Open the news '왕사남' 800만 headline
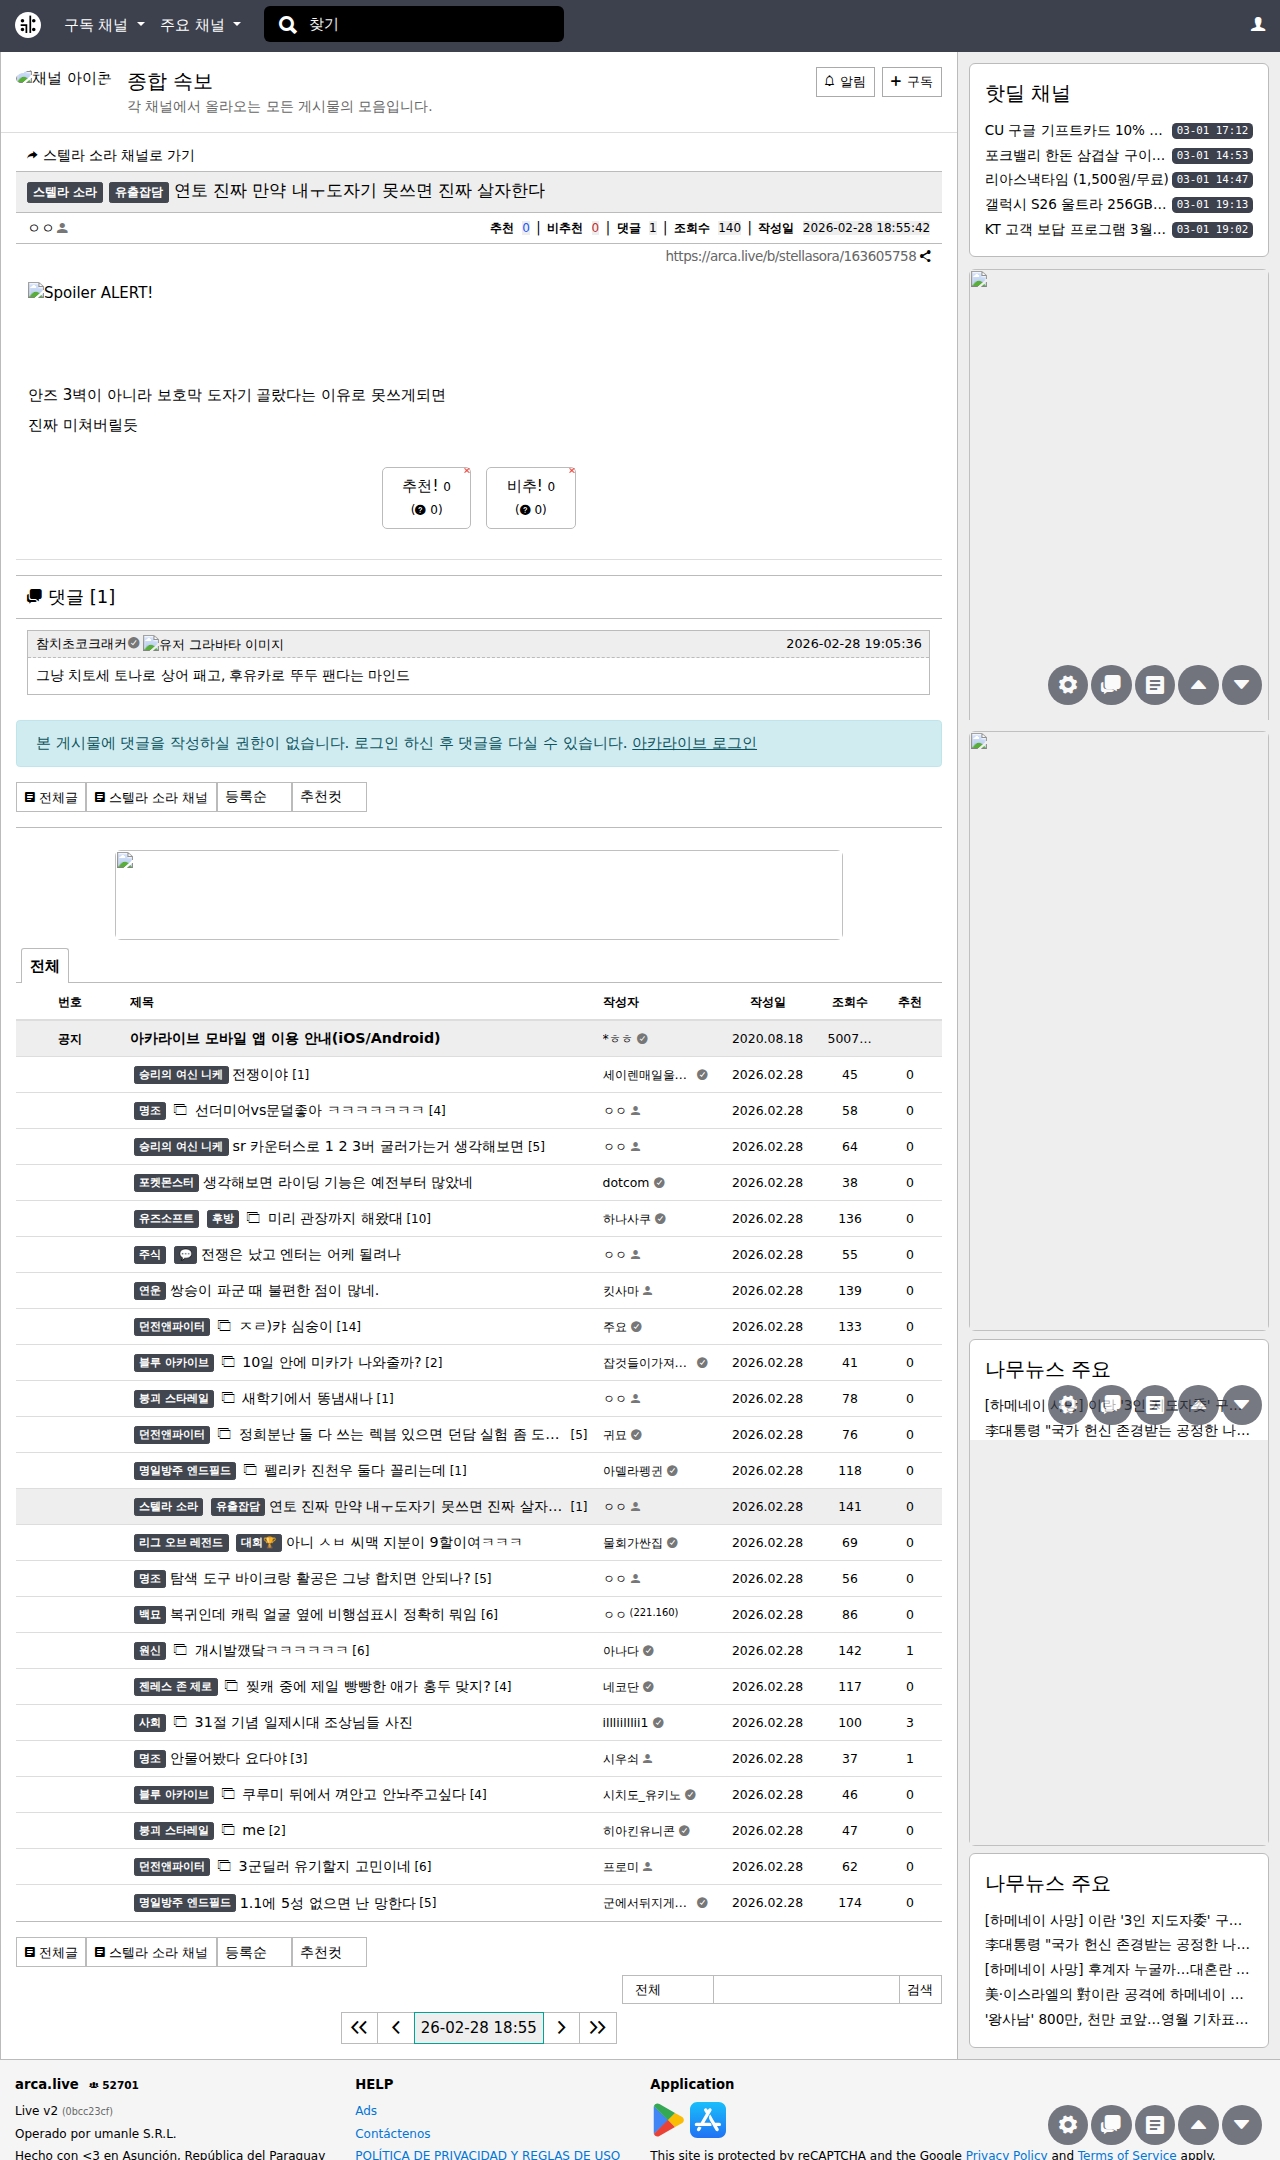1280x2160 pixels. [x=1117, y=2019]
